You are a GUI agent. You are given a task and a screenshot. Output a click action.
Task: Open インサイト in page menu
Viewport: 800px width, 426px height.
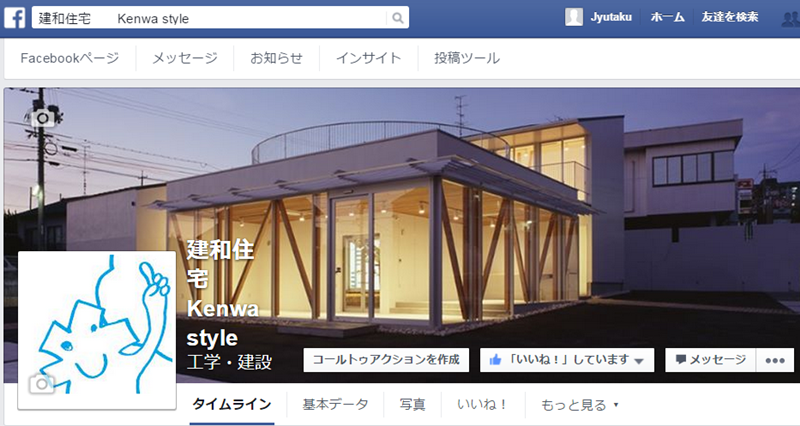[x=368, y=58]
